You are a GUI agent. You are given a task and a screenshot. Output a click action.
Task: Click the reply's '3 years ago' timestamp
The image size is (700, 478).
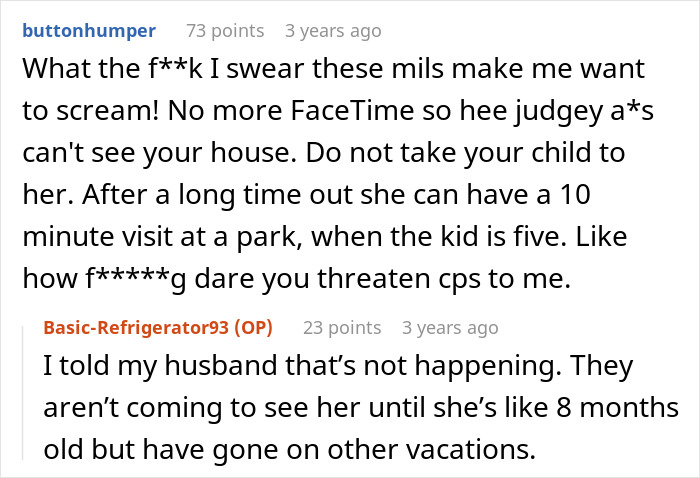[450, 327]
